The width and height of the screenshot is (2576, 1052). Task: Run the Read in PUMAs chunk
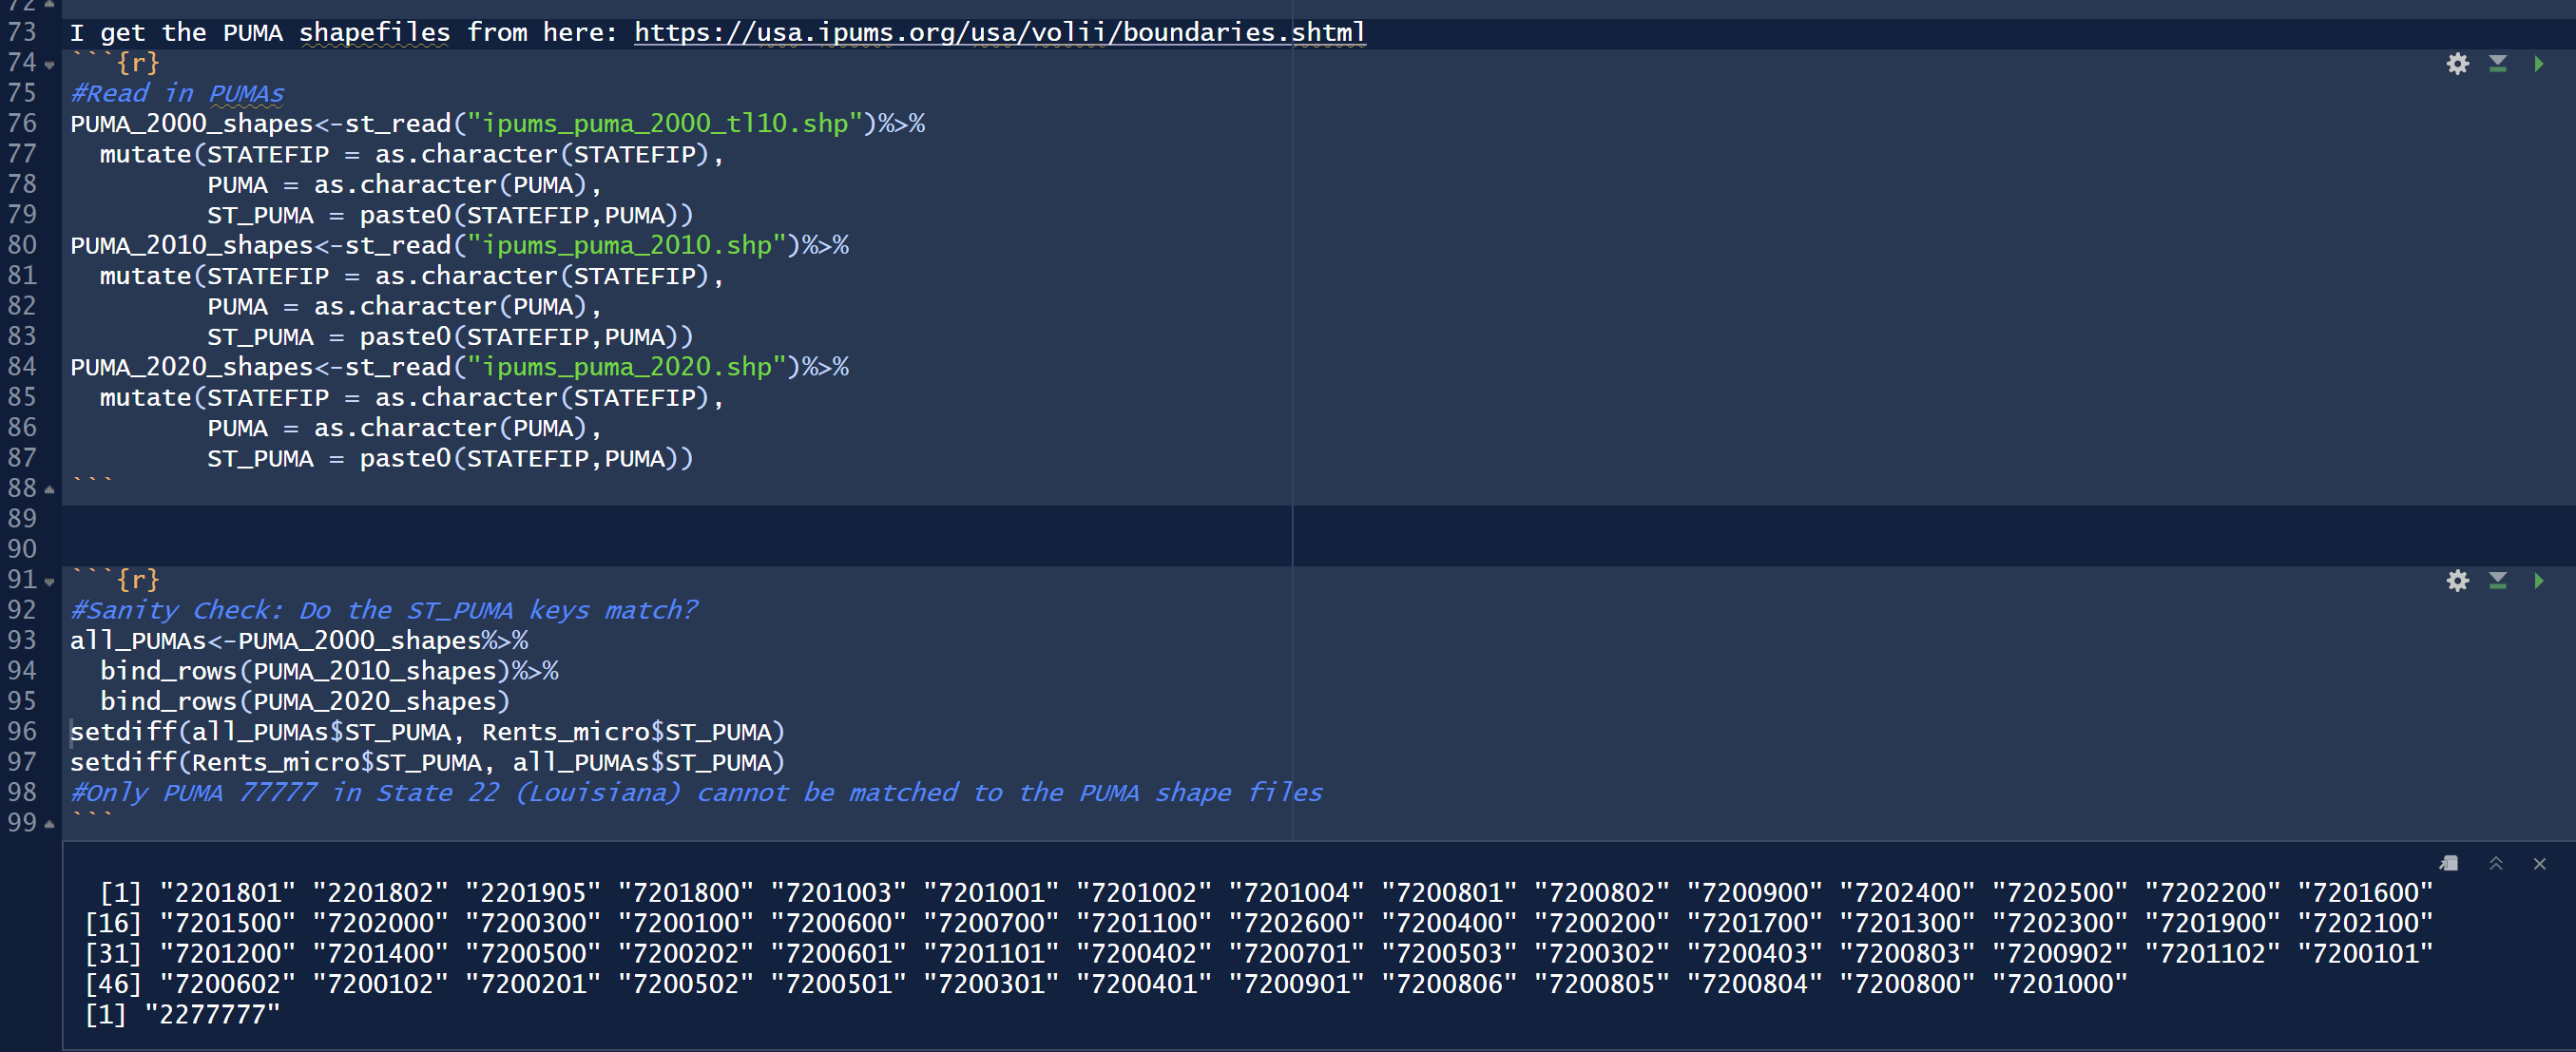pos(2538,64)
